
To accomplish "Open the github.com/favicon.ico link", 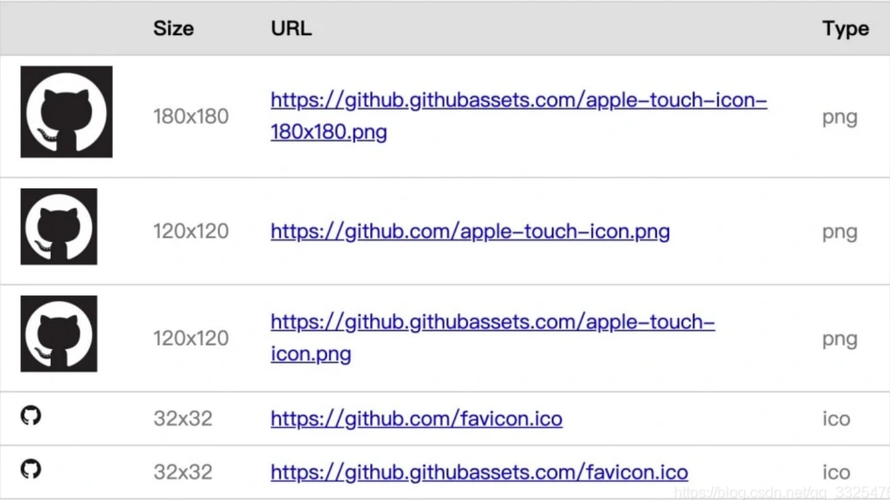I will [416, 418].
